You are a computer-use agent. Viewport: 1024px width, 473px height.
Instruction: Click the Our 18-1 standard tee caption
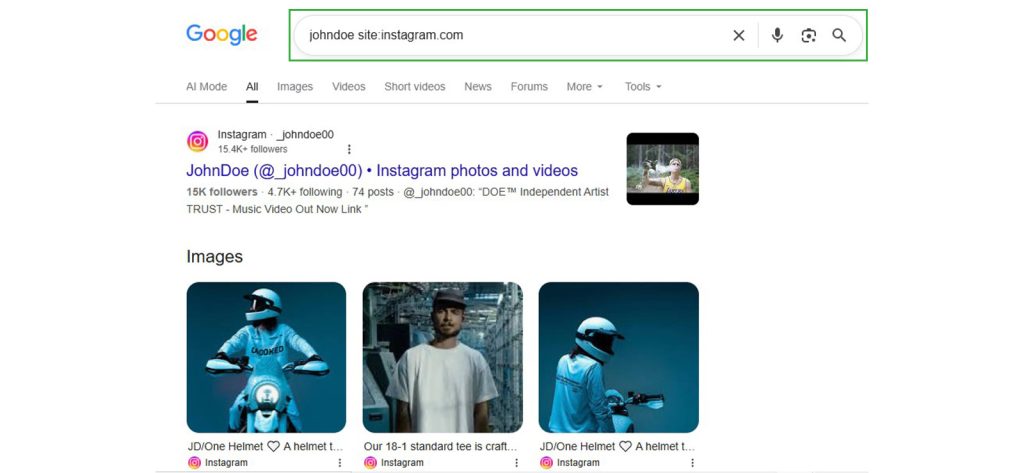(441, 447)
